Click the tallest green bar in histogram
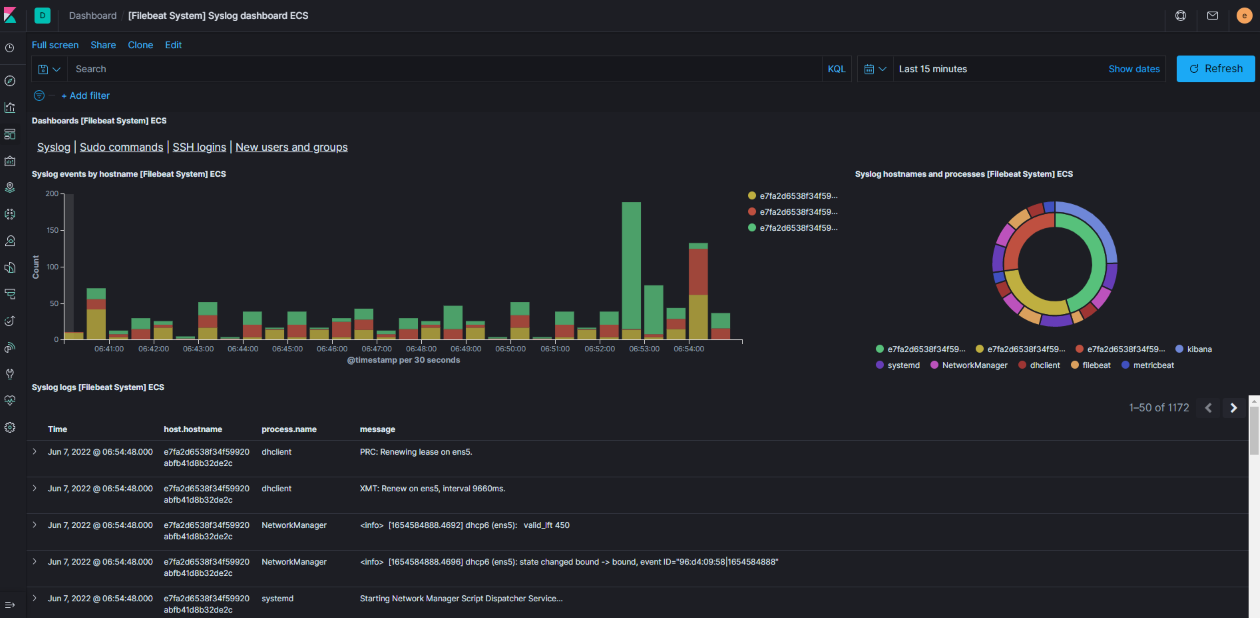The height and width of the screenshot is (618, 1260). click(631, 266)
